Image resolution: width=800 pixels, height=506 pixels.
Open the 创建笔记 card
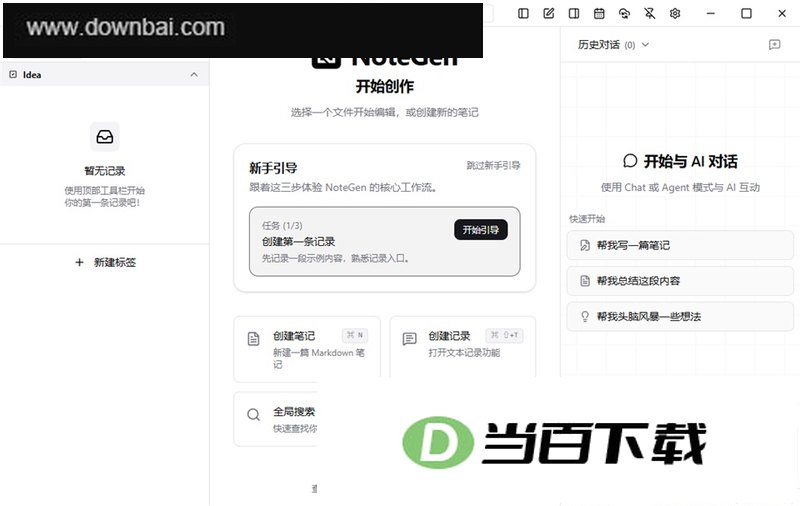tap(307, 349)
